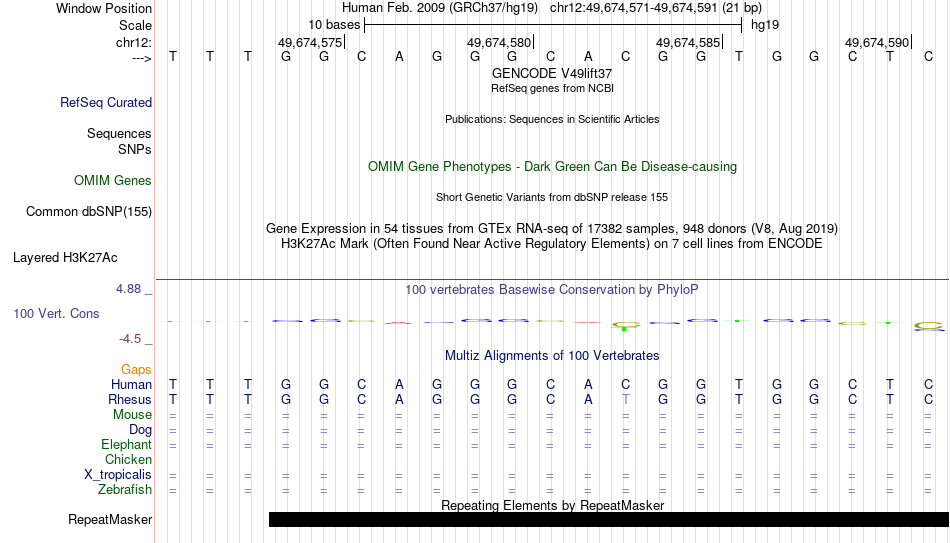The height and width of the screenshot is (543, 950).
Task: Click the grayed T mismatch in Rhesus row
Action: 626,400
